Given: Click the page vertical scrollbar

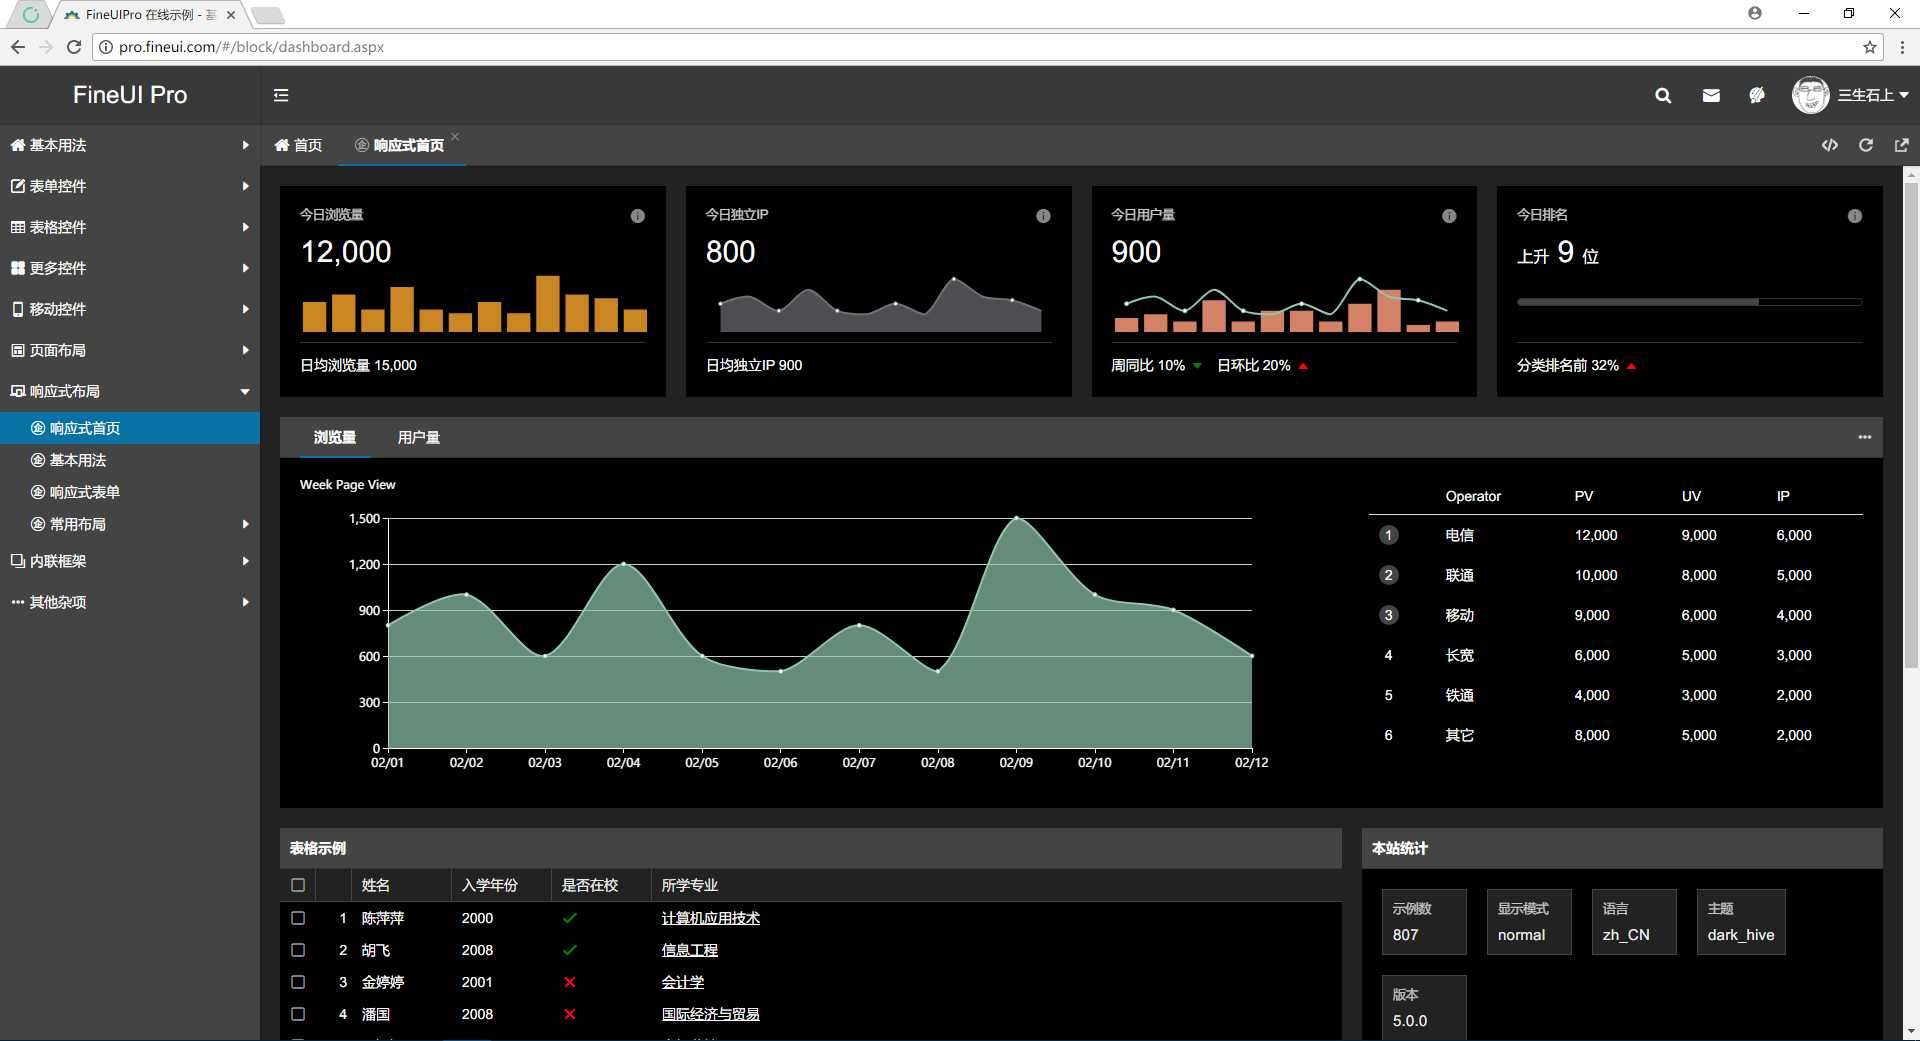Looking at the screenshot, I should point(1911,425).
